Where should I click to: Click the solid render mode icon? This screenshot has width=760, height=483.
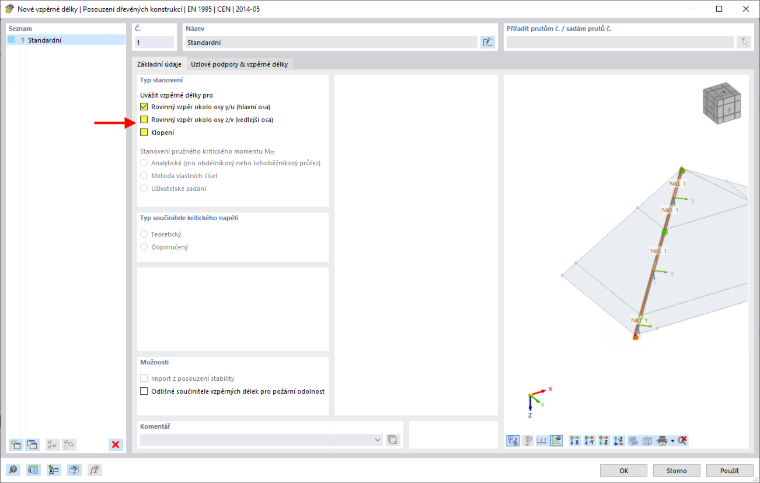point(633,440)
